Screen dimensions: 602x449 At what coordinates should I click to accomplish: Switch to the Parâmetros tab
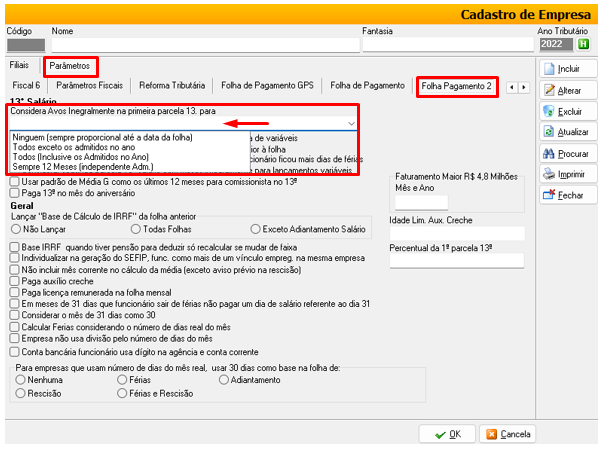coord(70,65)
